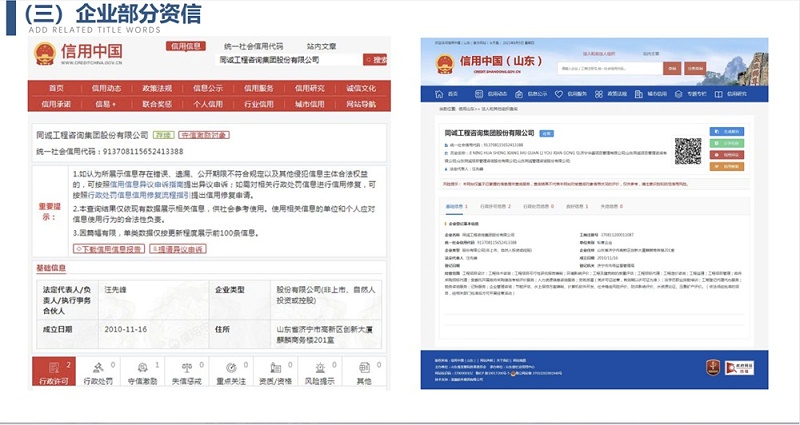
Task: Open 诚信文化 in red navigation bar
Action: click(361, 88)
